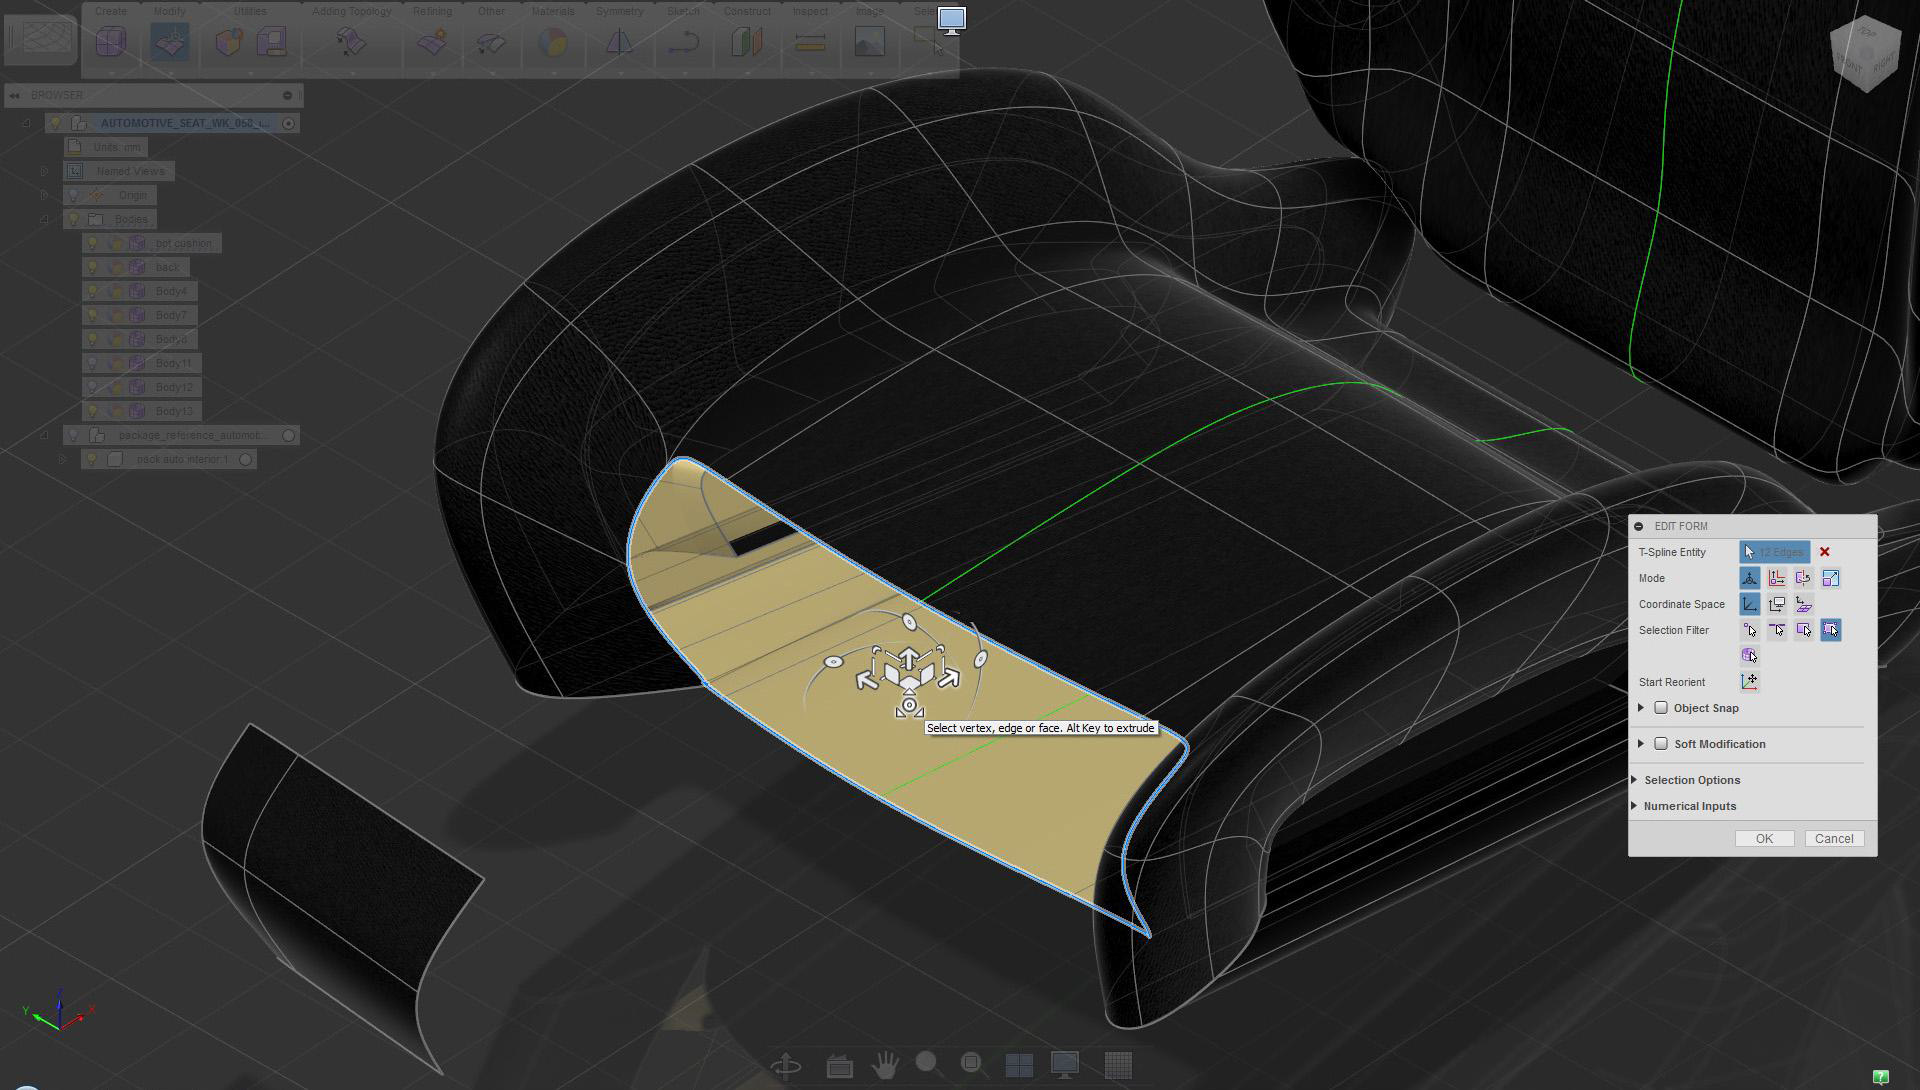Toggle visibility bulb of the back body
The height and width of the screenshot is (1090, 1920).
93,267
